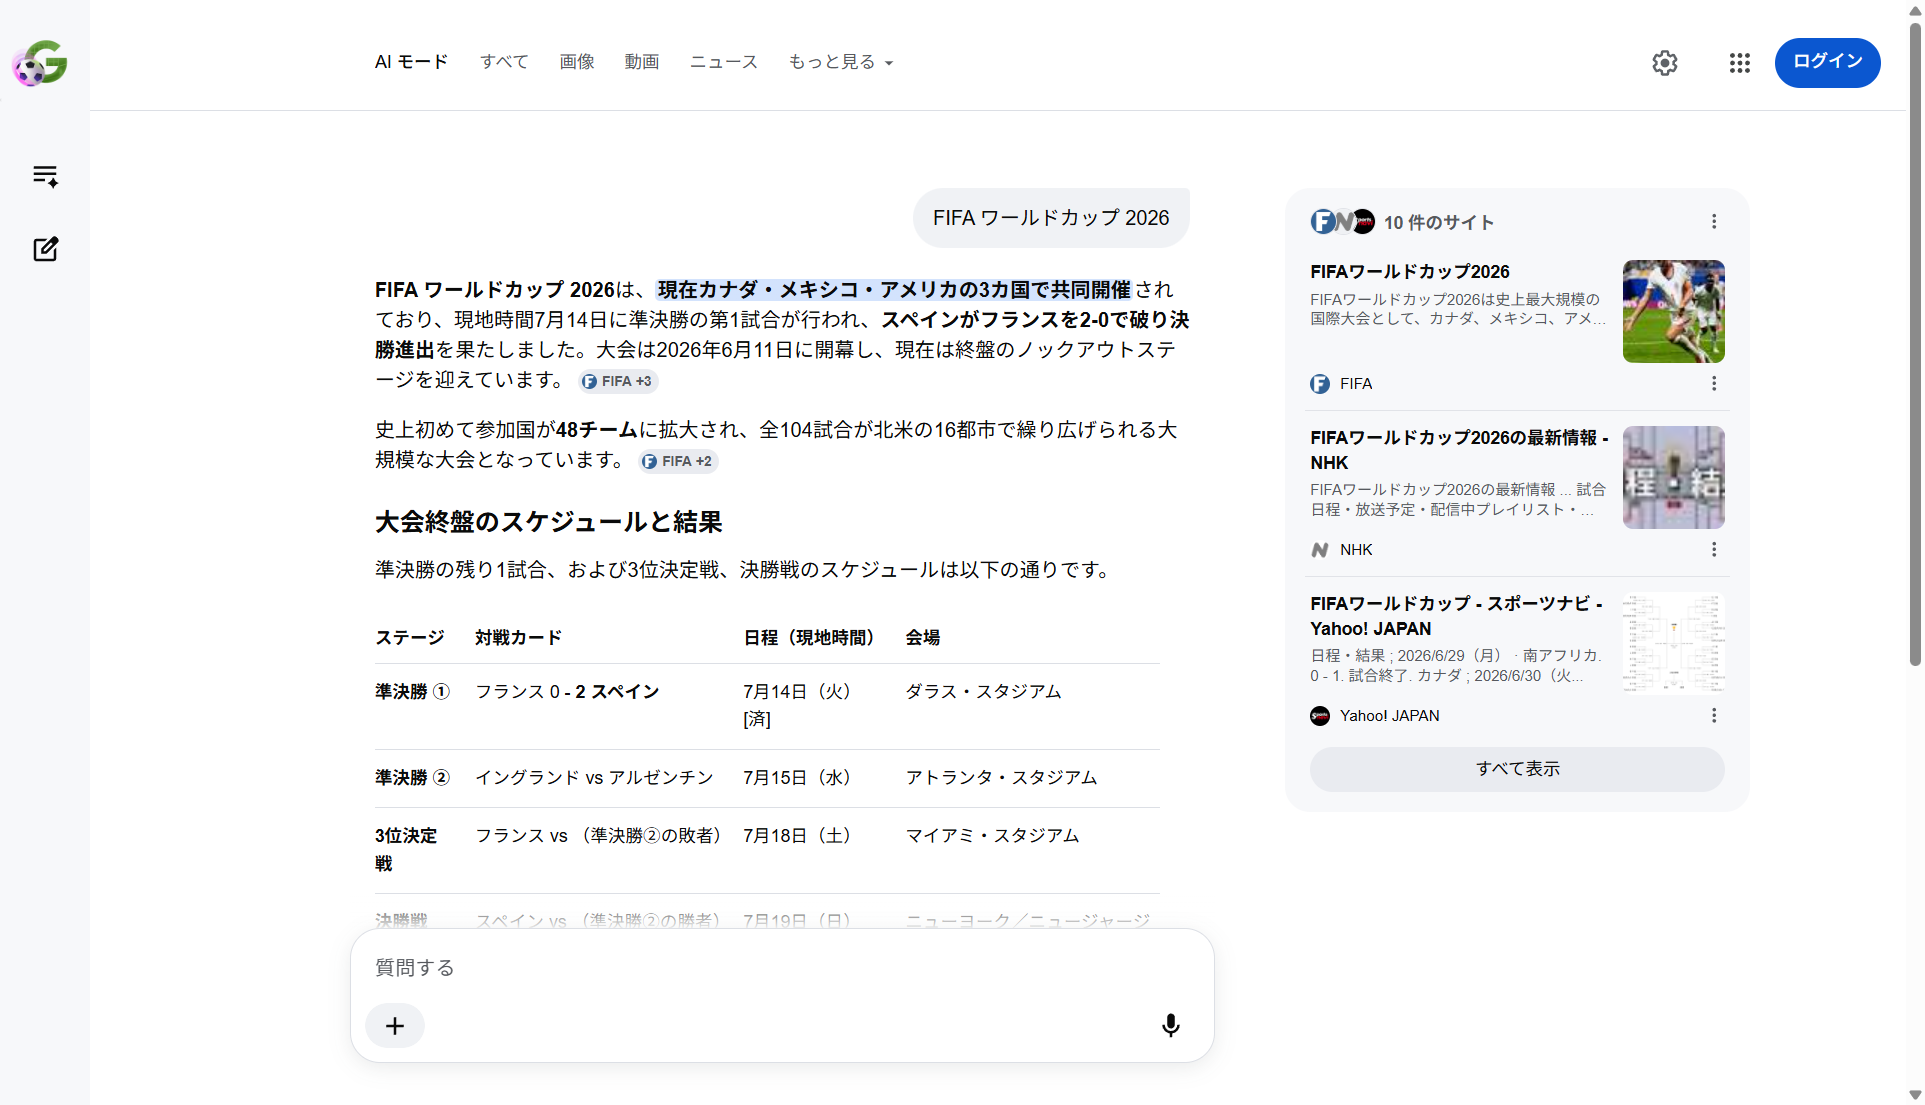Open the NHK 最新情報 source link
Screen dimensions: 1925x1105
pyautogui.click(x=1459, y=450)
